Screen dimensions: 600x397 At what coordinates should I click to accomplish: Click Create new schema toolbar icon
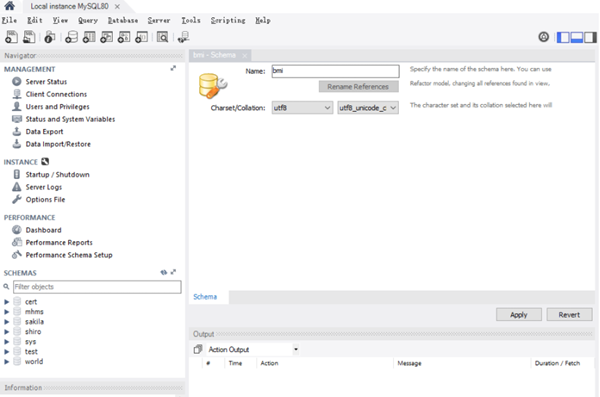pyautogui.click(x=71, y=37)
